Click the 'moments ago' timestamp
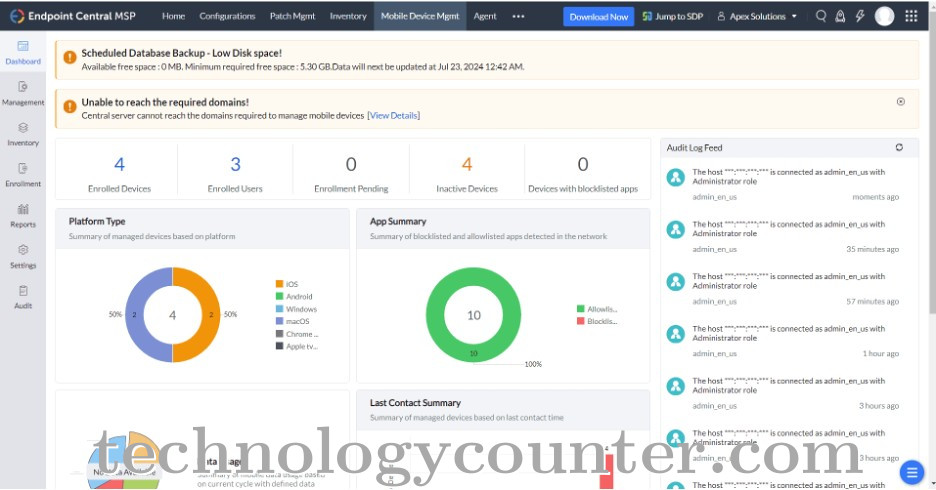This screenshot has width=936, height=490. 875,197
